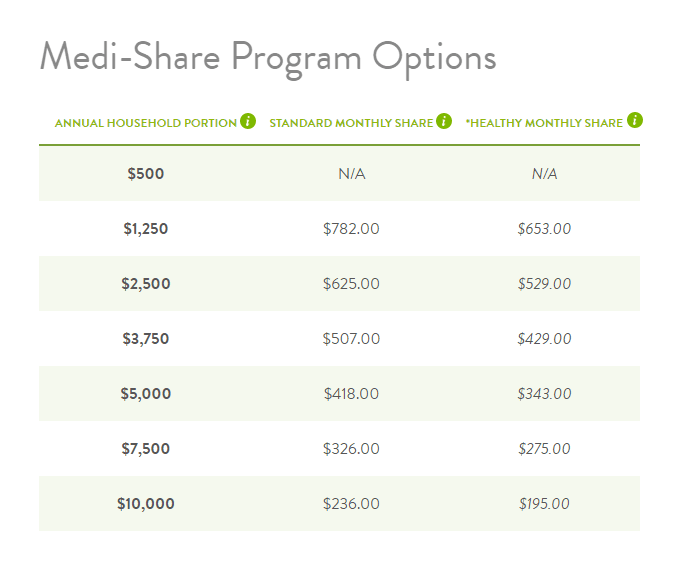
Task: Click the Healthy Monthly Share header text
Action: point(544,123)
